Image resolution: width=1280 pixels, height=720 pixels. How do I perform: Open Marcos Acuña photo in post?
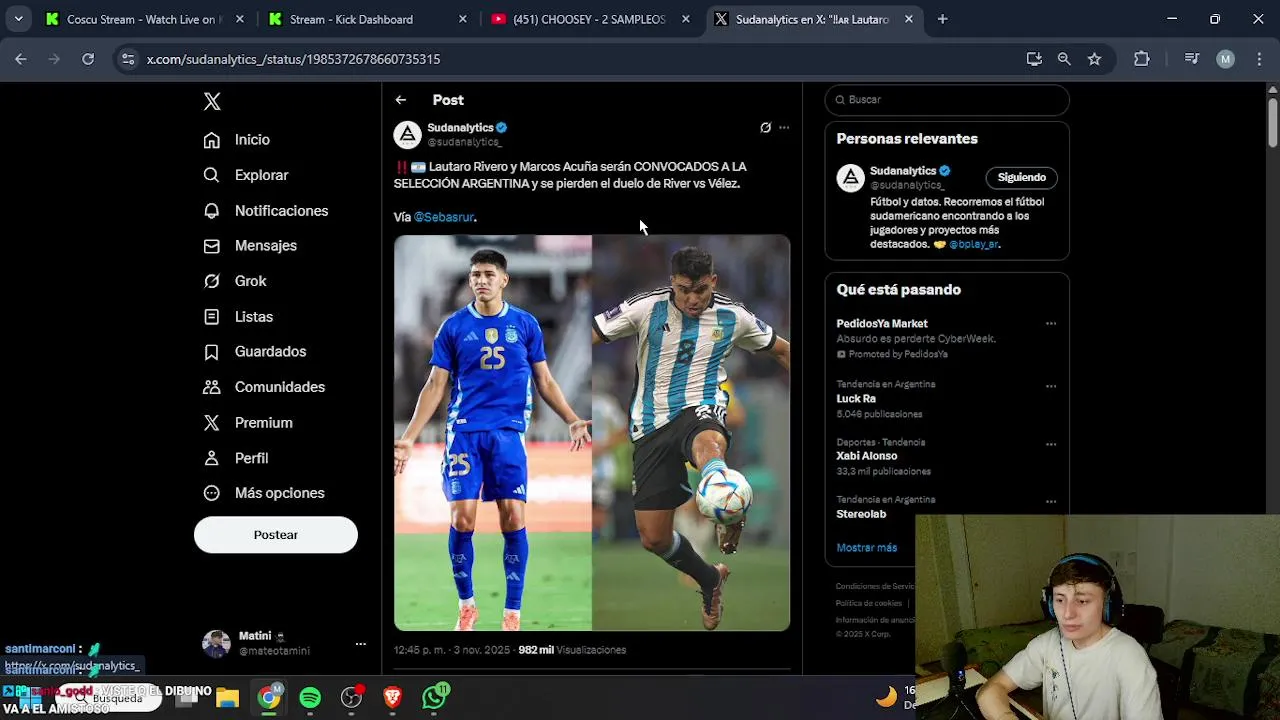pyautogui.click(x=691, y=433)
